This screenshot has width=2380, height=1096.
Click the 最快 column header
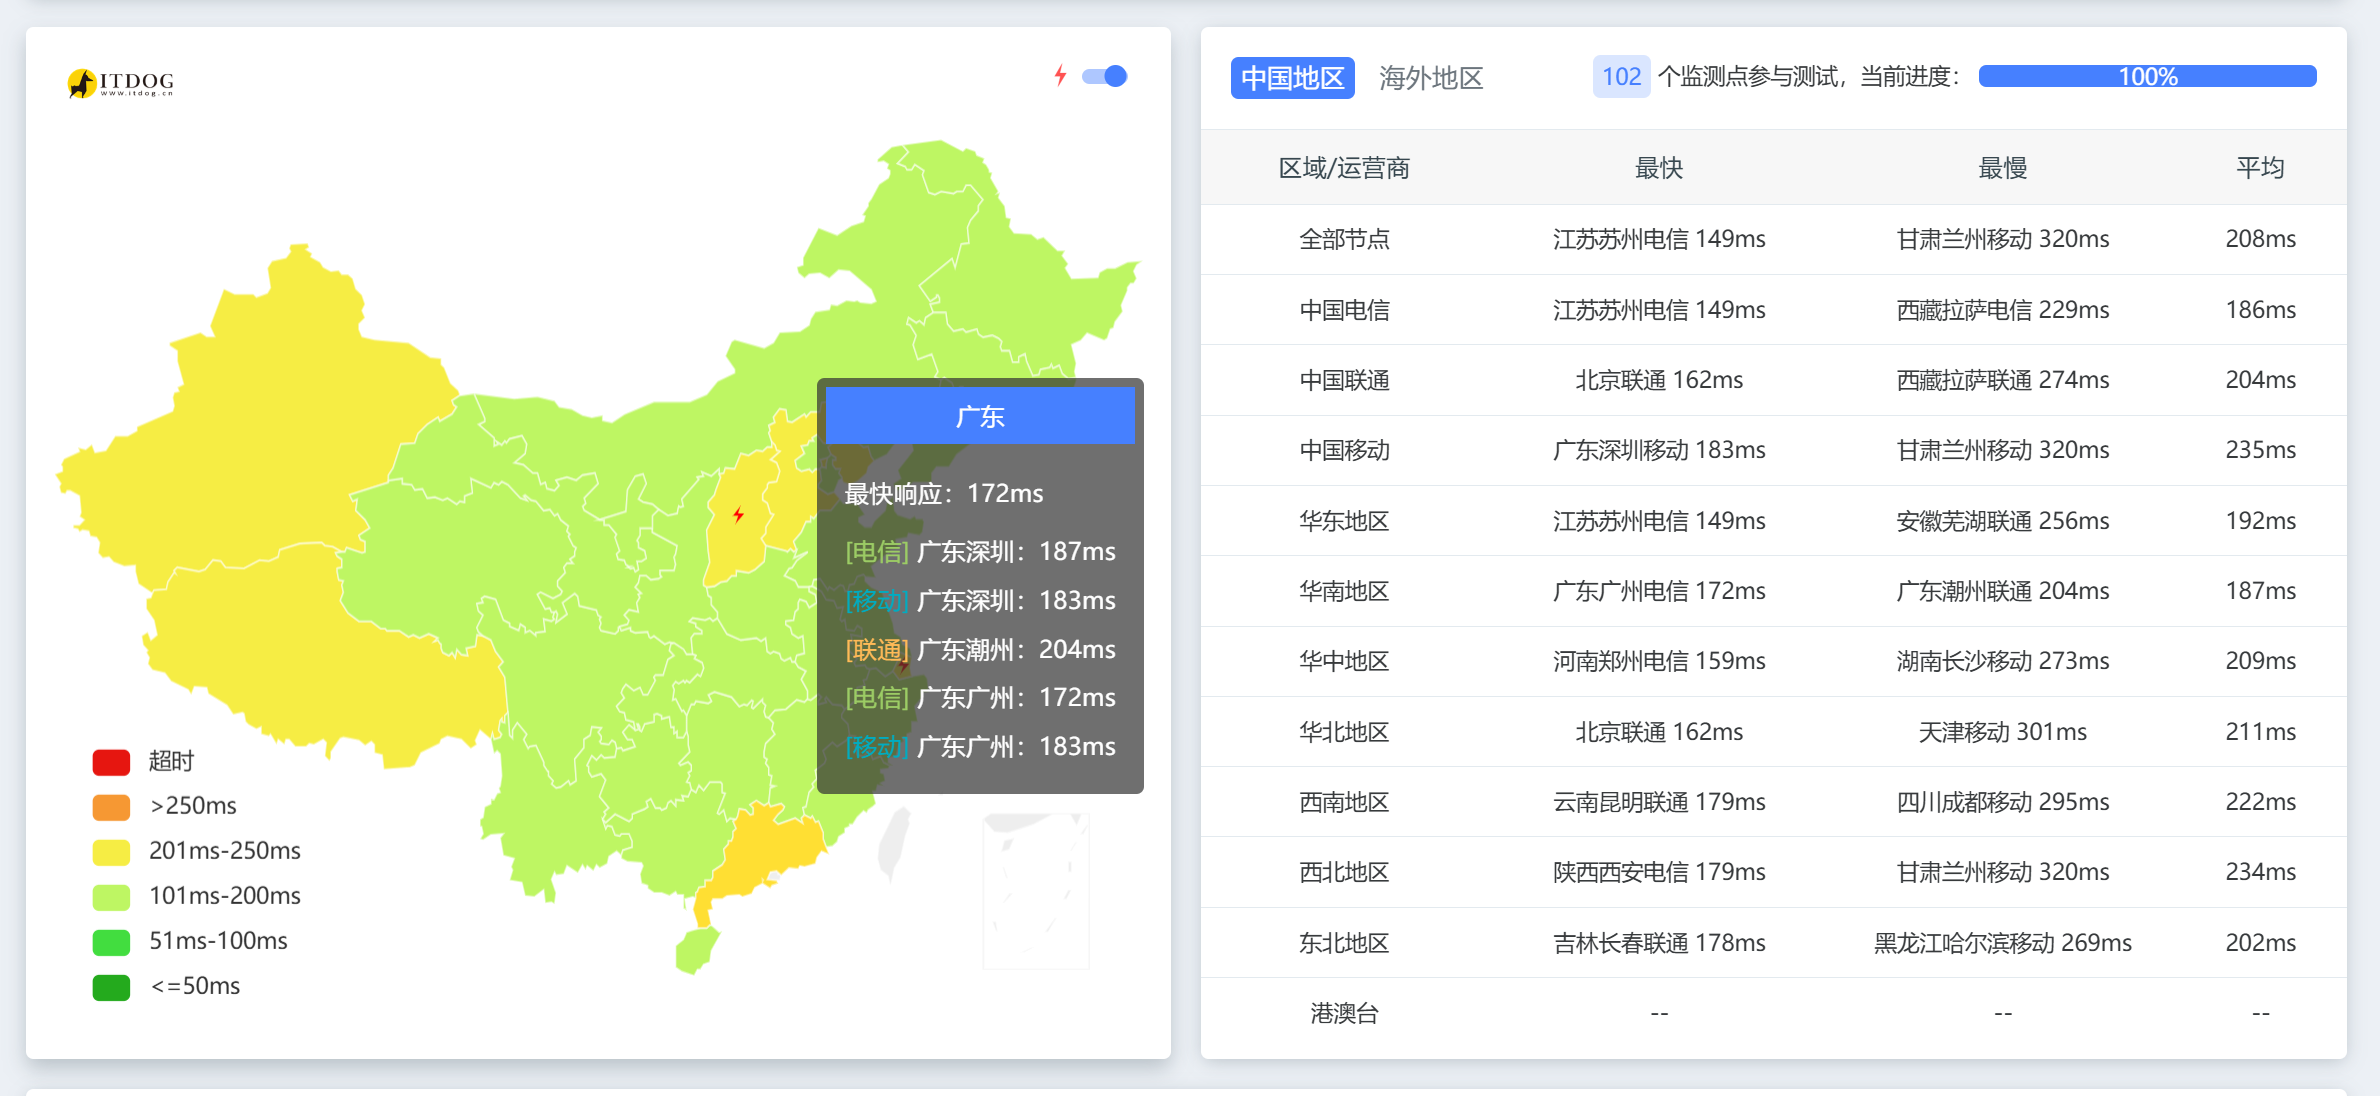click(x=1659, y=168)
